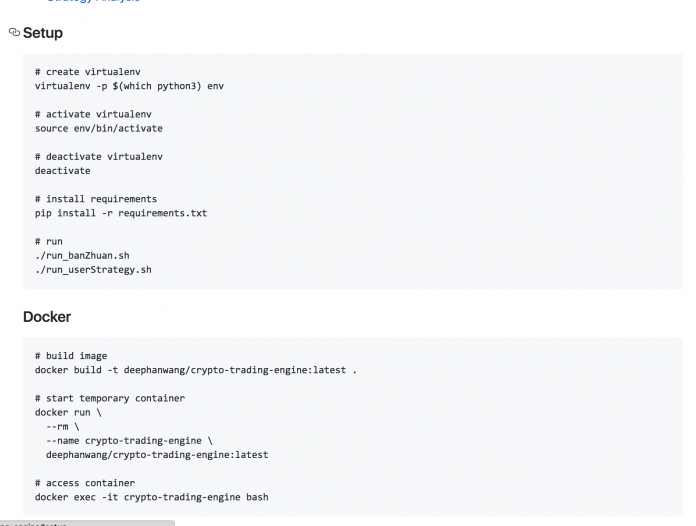Screen dimensions: 696x526
Task: Click the Docker heading
Action: [47, 317]
